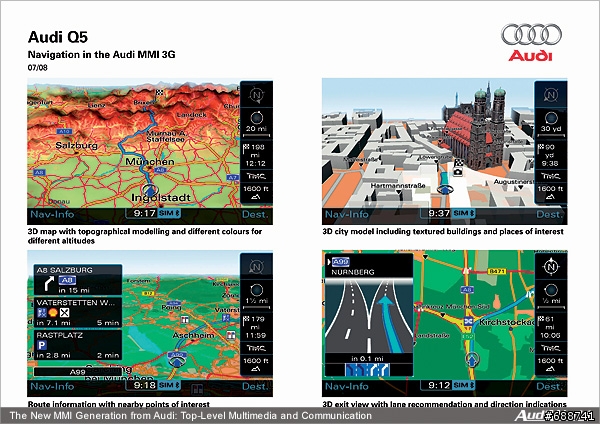Select the A8 SALZBURG route entry
The image size is (600, 424).
coord(78,280)
